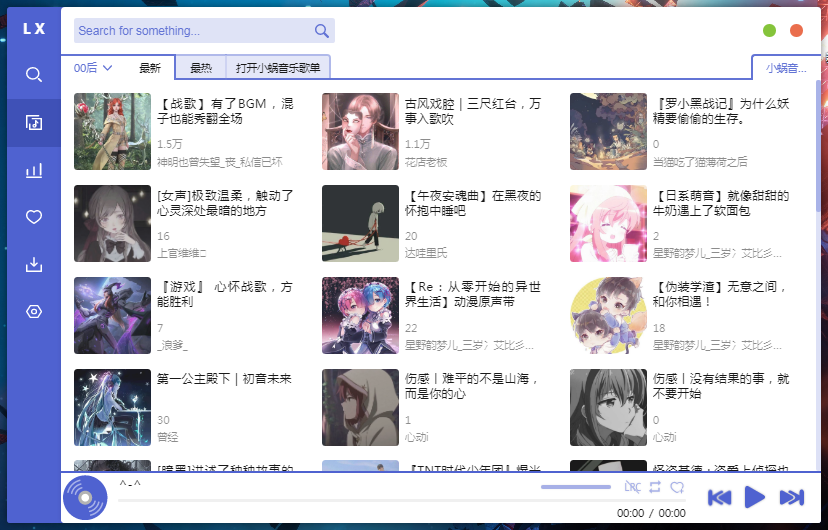Viewport: 828px width, 530px height.
Task: Open [女声]极致温柔 playlist cover
Action: [x=112, y=223]
